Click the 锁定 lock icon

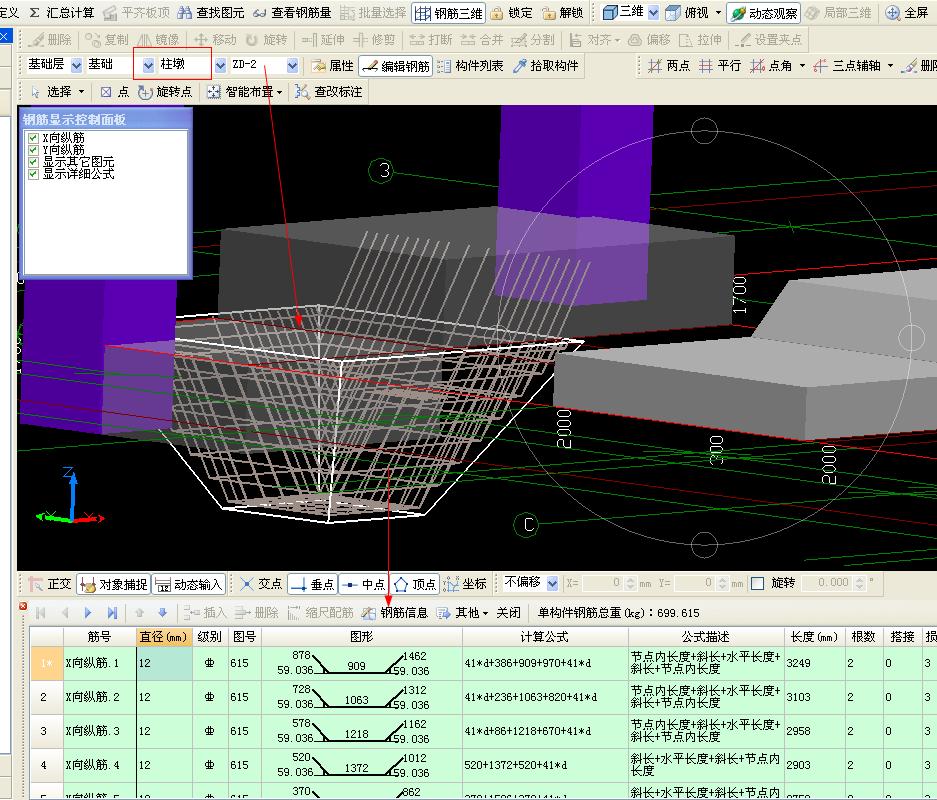point(497,13)
